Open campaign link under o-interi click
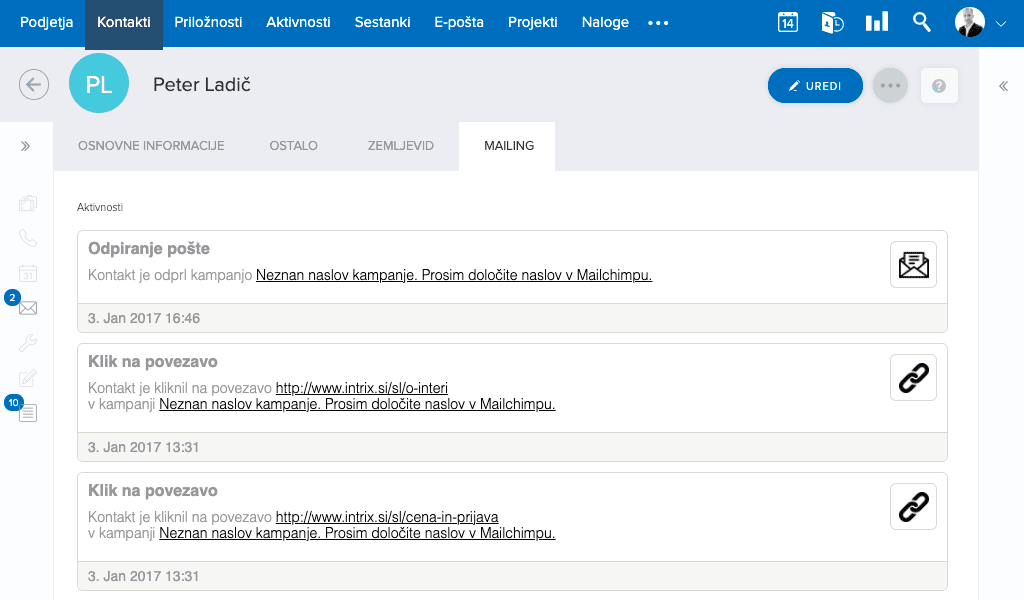This screenshot has height=600, width=1024. coord(357,404)
